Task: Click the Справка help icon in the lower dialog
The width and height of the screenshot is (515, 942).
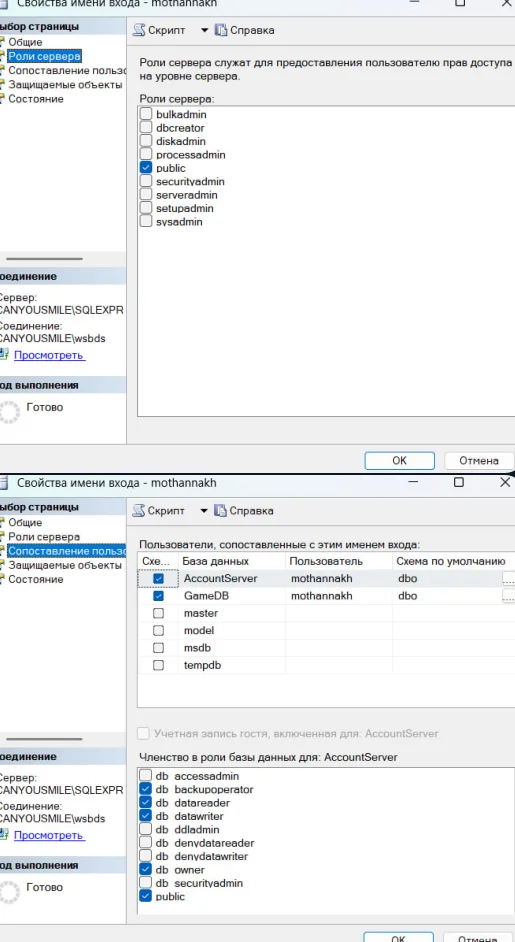Action: (x=221, y=511)
